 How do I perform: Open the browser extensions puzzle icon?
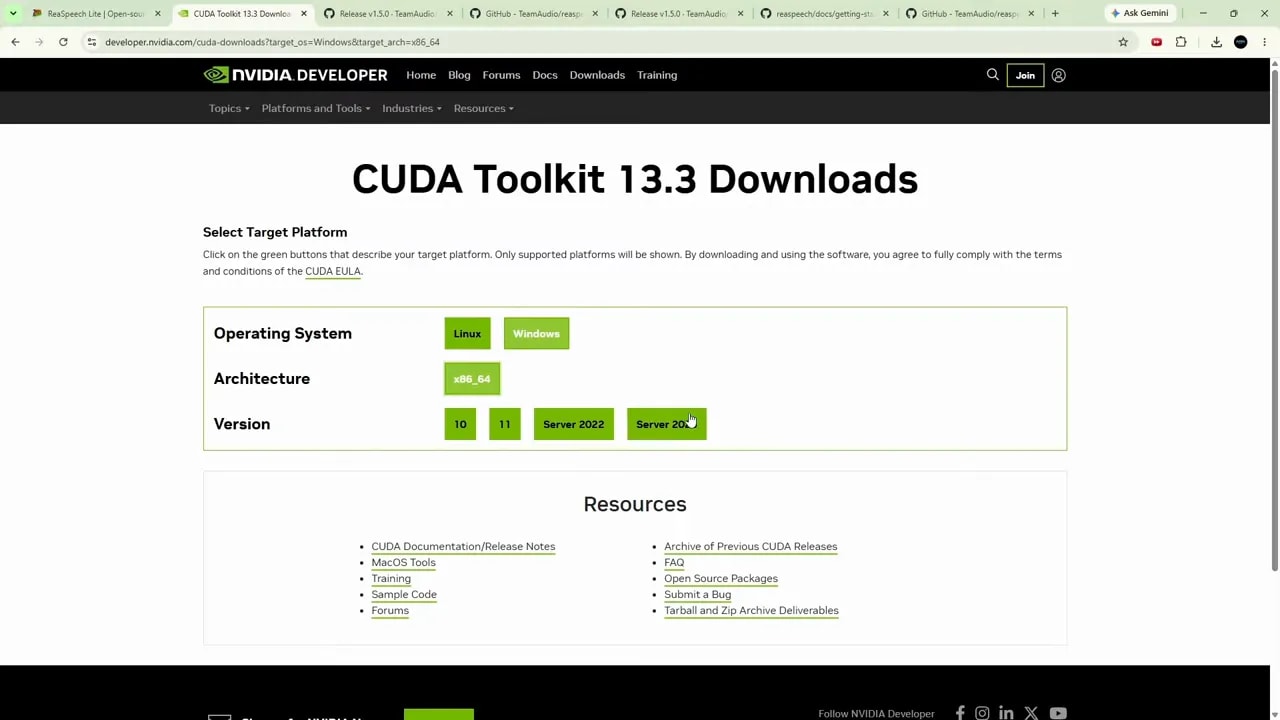tap(1181, 42)
